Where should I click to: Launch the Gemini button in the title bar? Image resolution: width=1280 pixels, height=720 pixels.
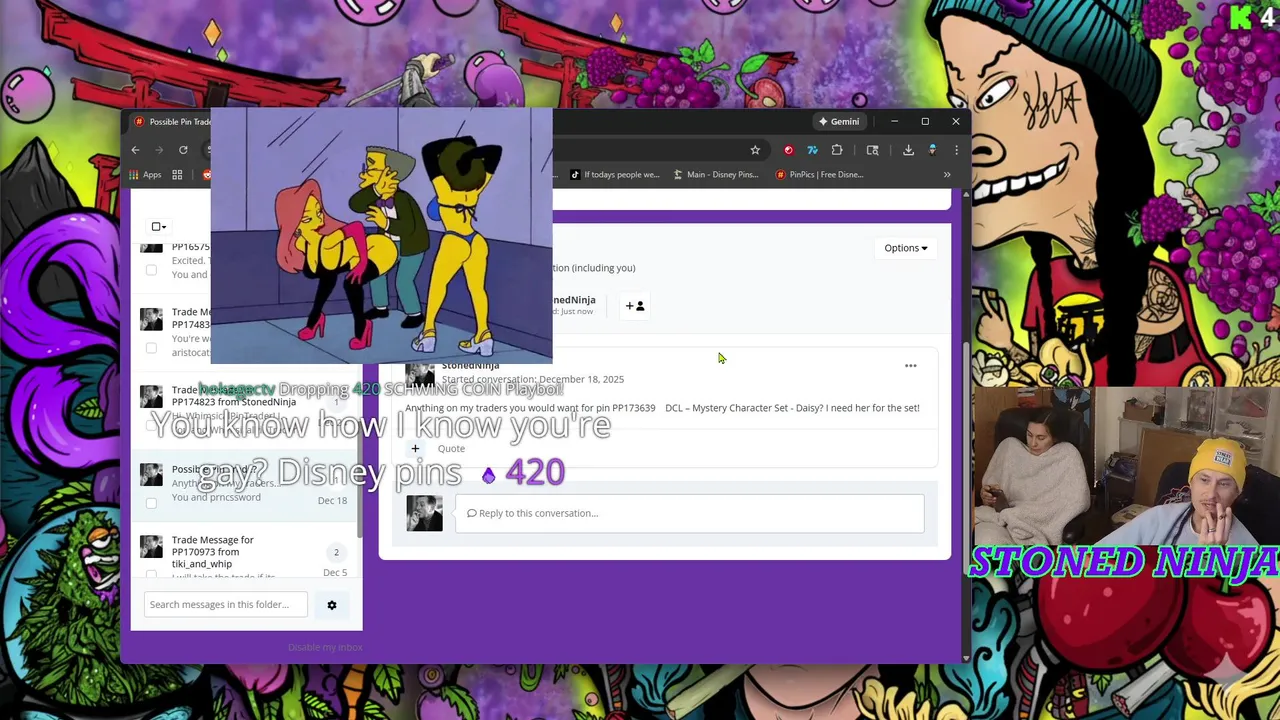click(838, 122)
